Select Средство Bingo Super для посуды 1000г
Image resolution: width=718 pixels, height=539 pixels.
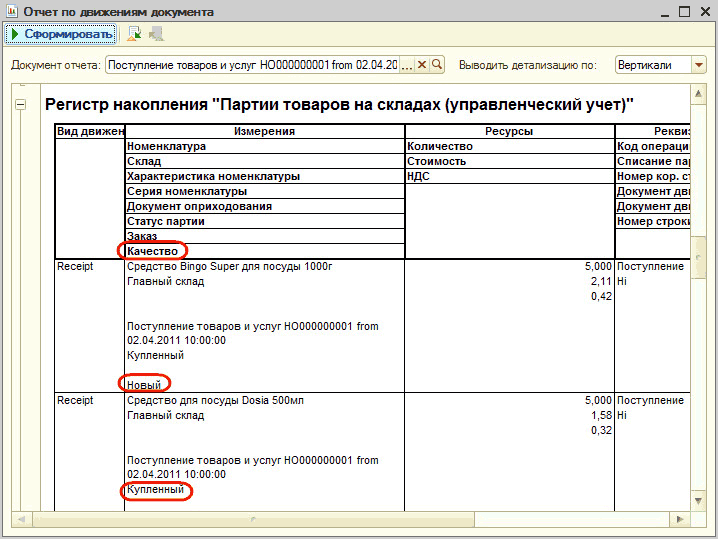tap(229, 267)
